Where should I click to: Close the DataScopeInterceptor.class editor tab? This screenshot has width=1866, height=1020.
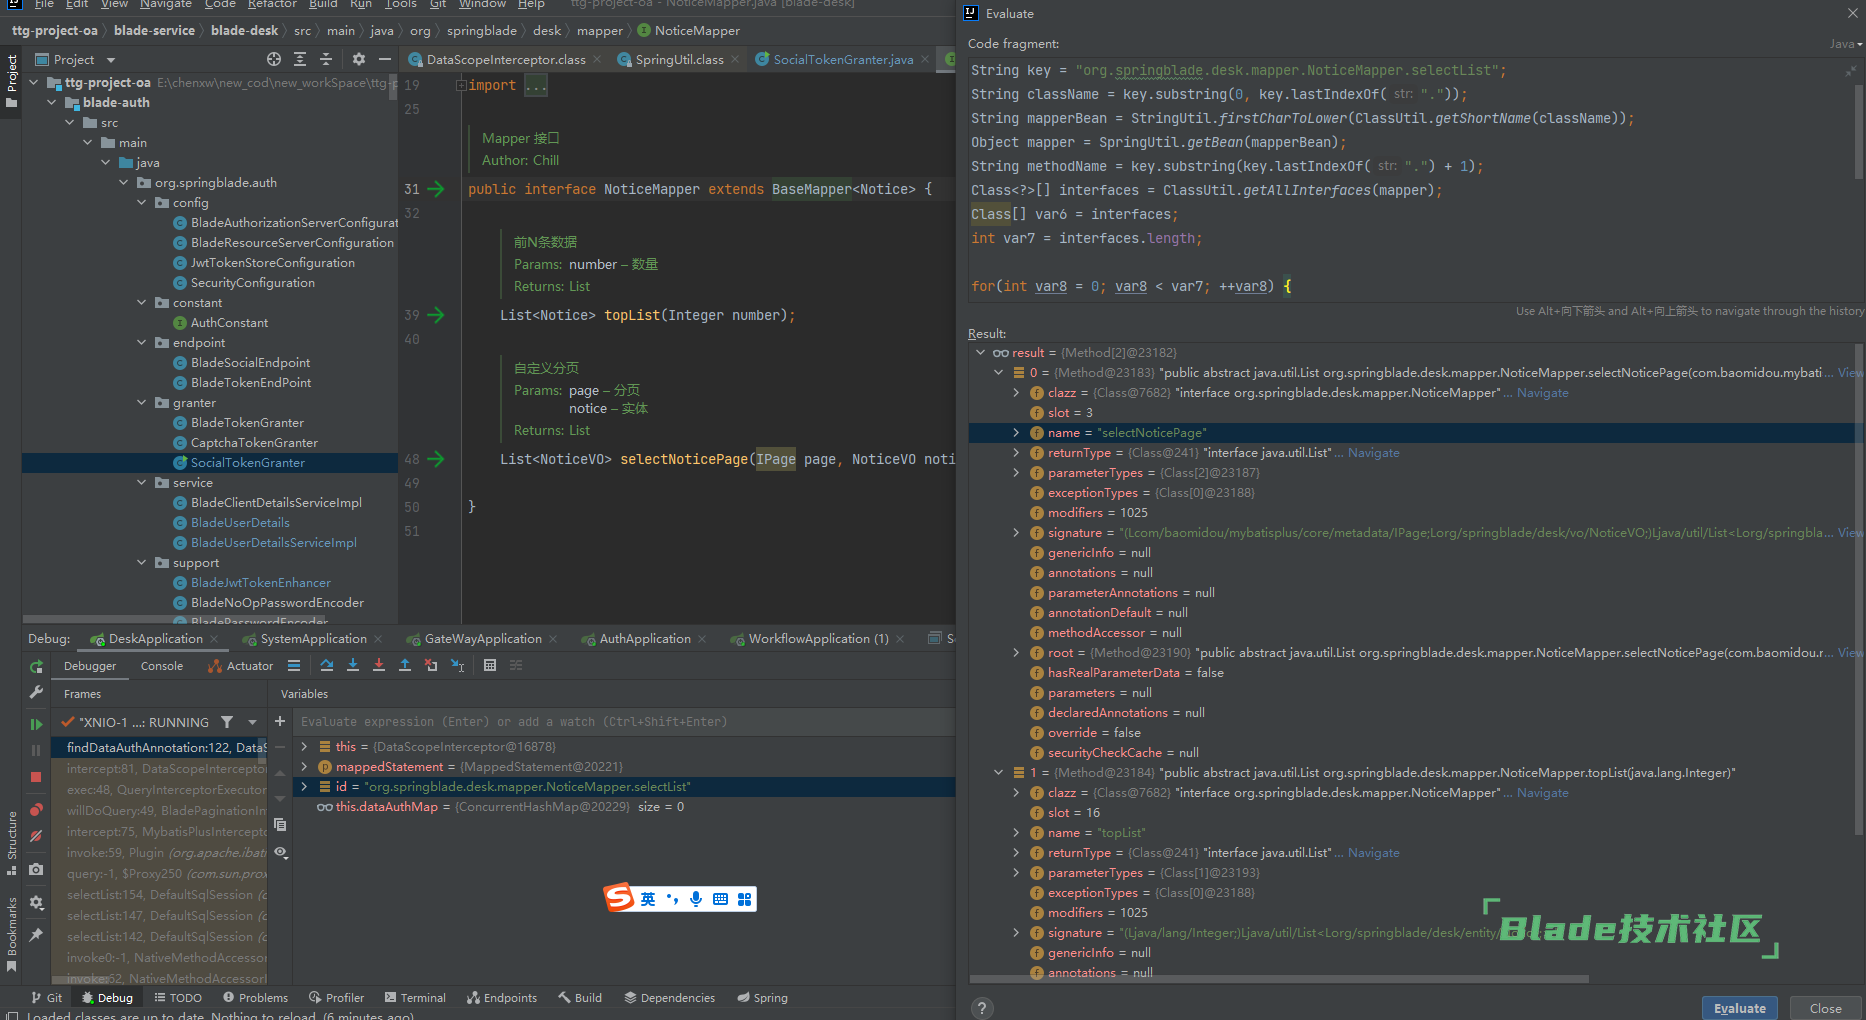point(598,60)
